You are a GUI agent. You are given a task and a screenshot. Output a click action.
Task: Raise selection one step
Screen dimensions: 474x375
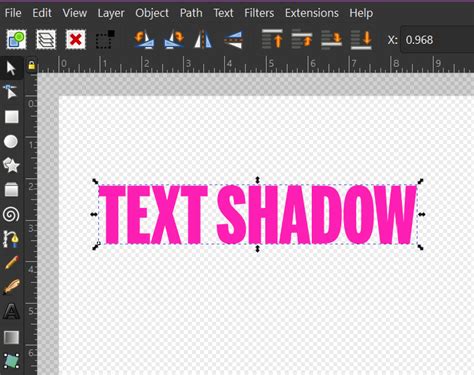302,39
